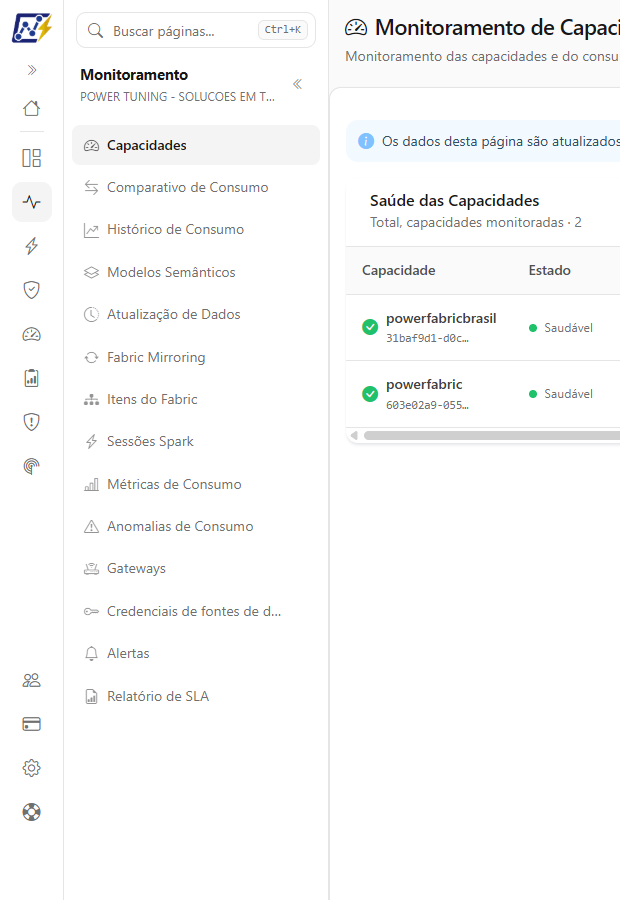The height and width of the screenshot is (900, 620).
Task: Go to Itens do Fabric
Action: 196,399
